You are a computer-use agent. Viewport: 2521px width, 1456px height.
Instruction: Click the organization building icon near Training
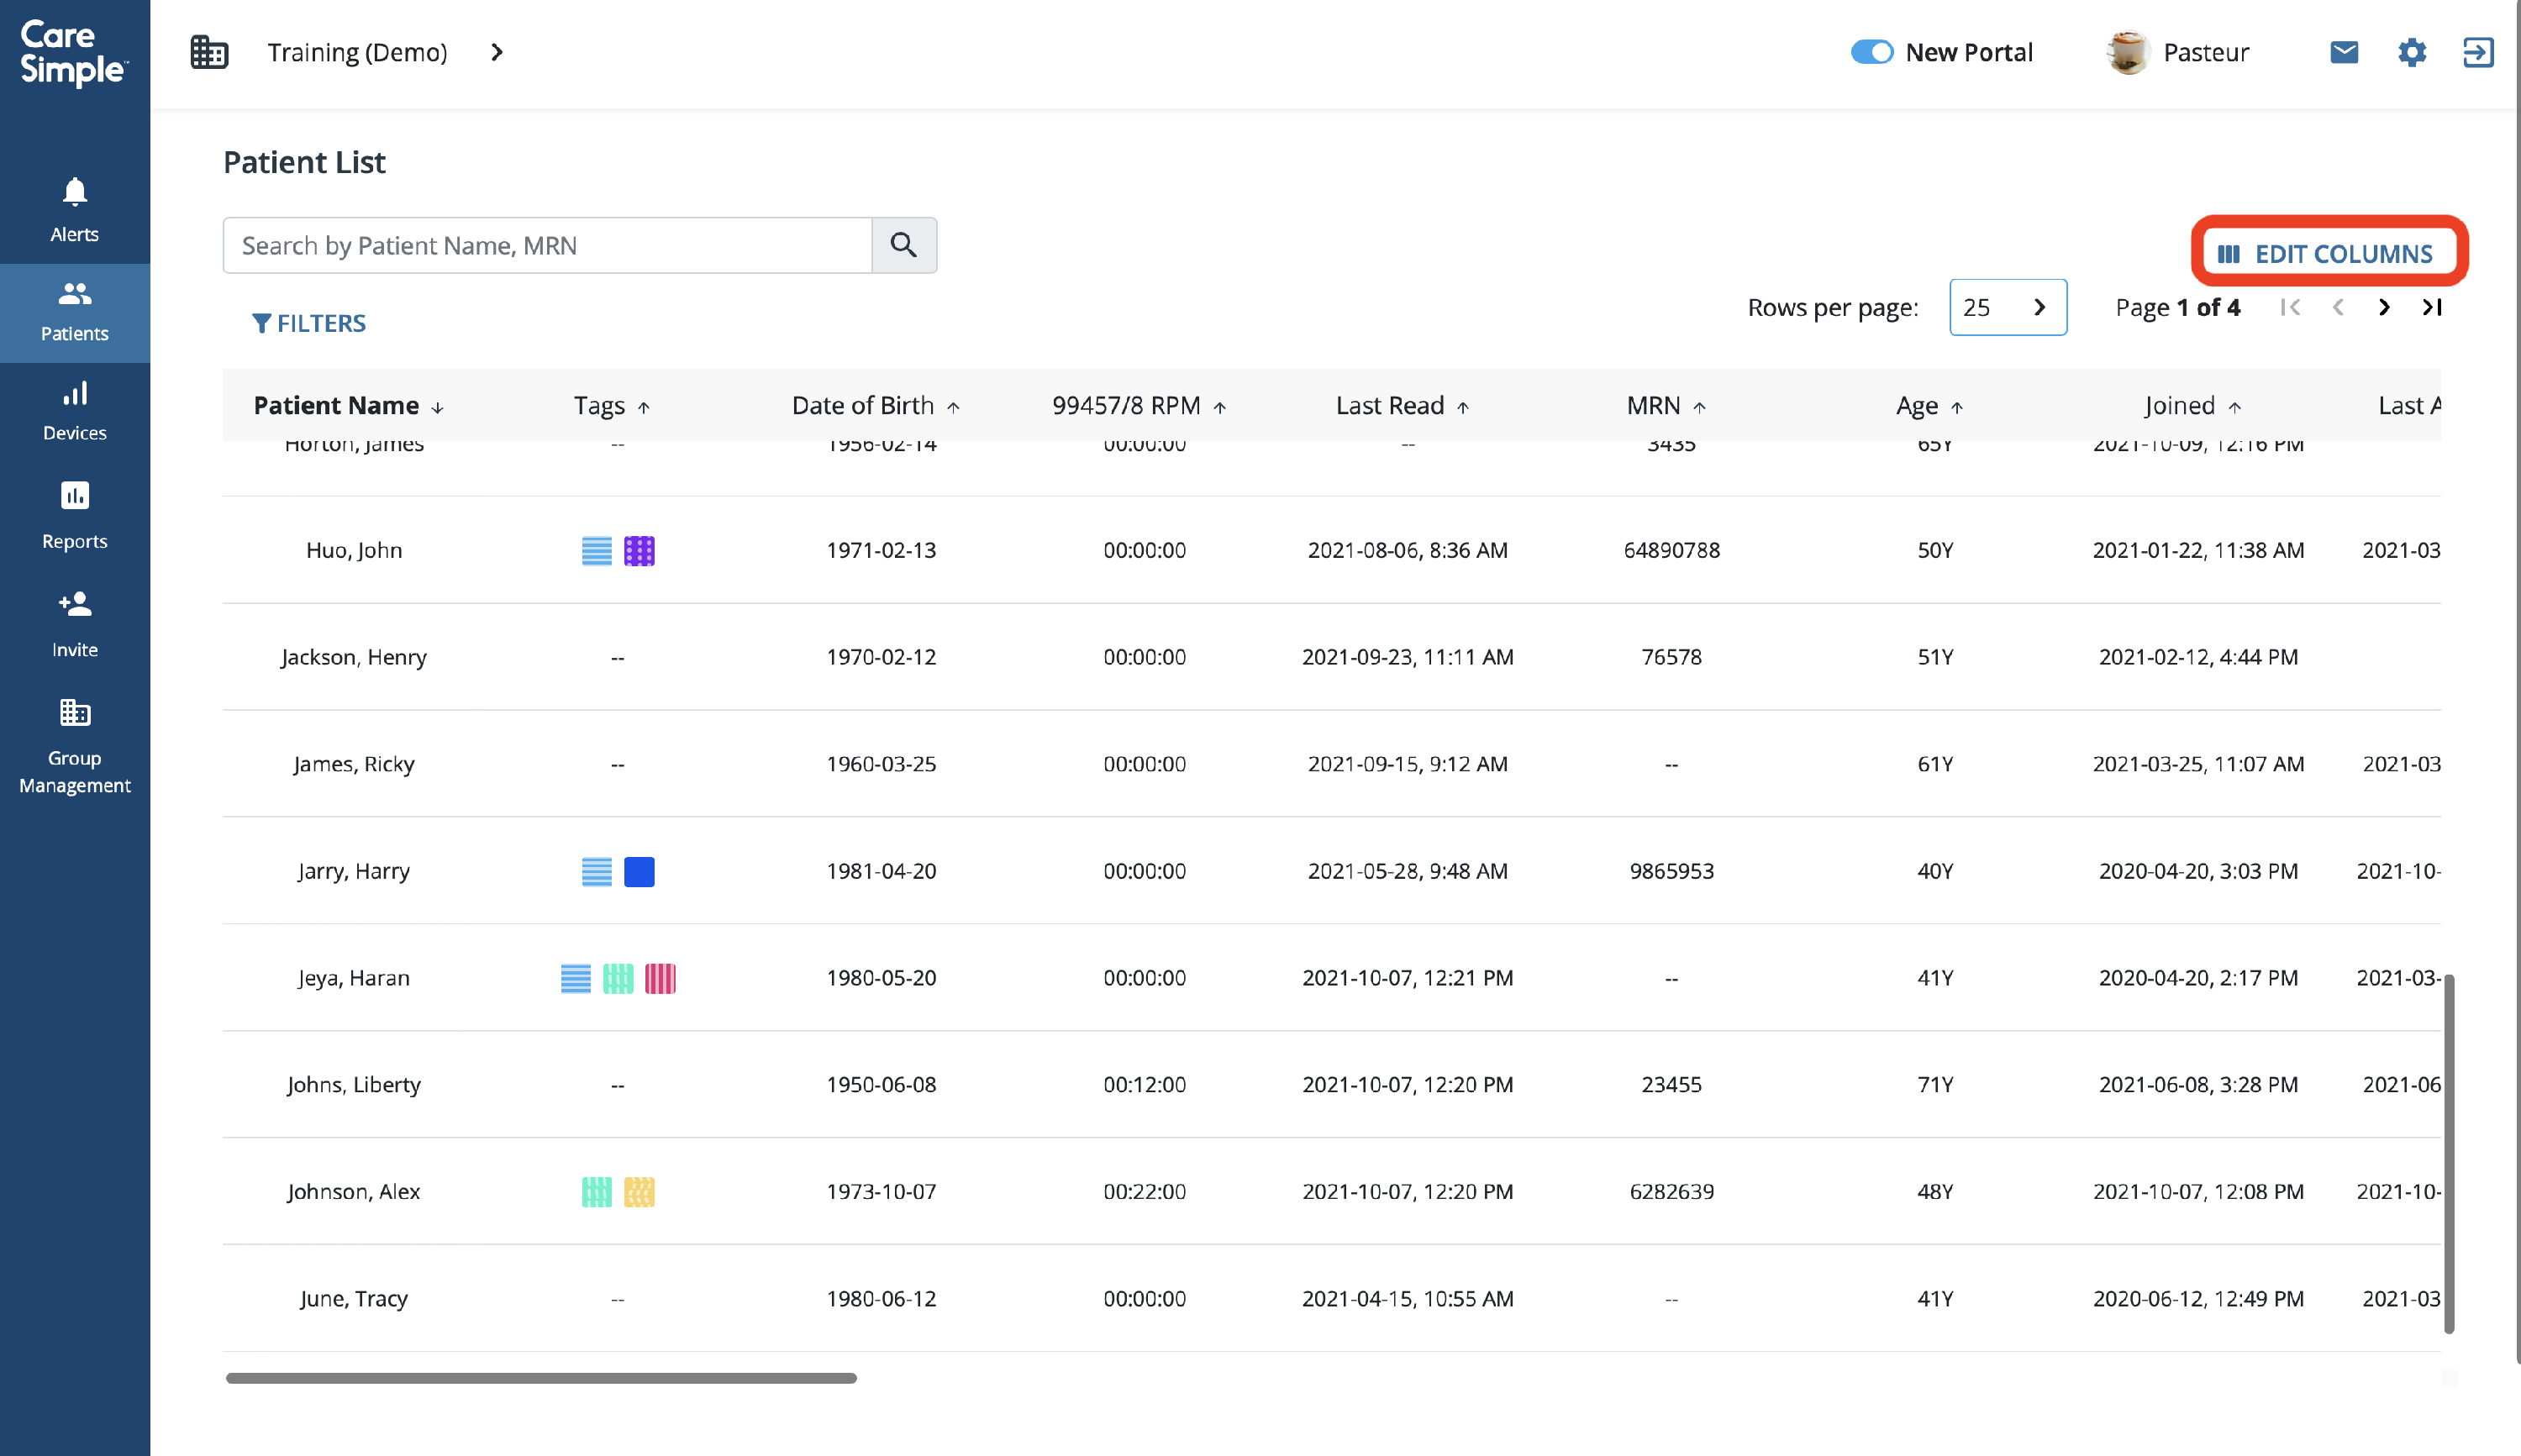pos(209,52)
